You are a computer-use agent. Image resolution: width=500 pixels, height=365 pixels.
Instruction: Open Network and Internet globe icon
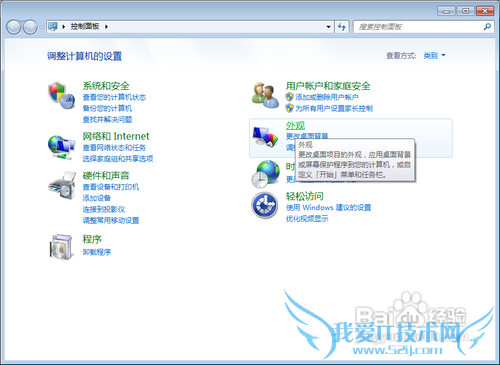point(62,147)
